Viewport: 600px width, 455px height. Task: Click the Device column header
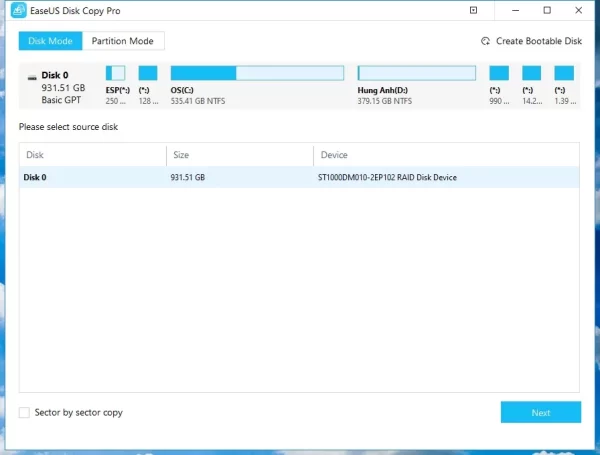pyautogui.click(x=446, y=155)
